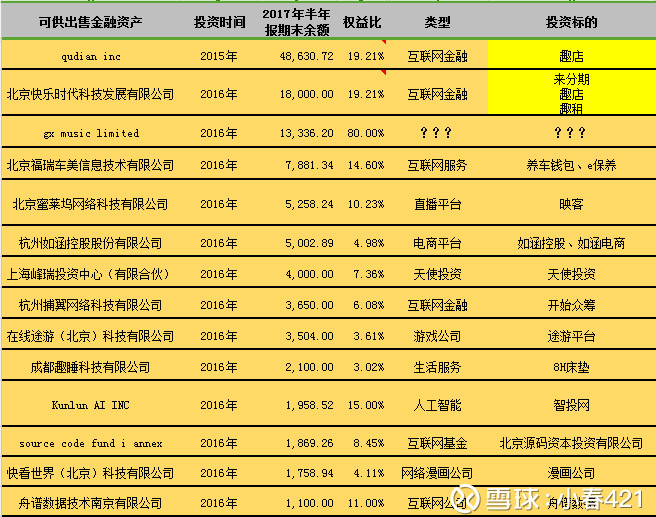Select the 类型 column header
The image size is (656, 517).
tap(437, 22)
